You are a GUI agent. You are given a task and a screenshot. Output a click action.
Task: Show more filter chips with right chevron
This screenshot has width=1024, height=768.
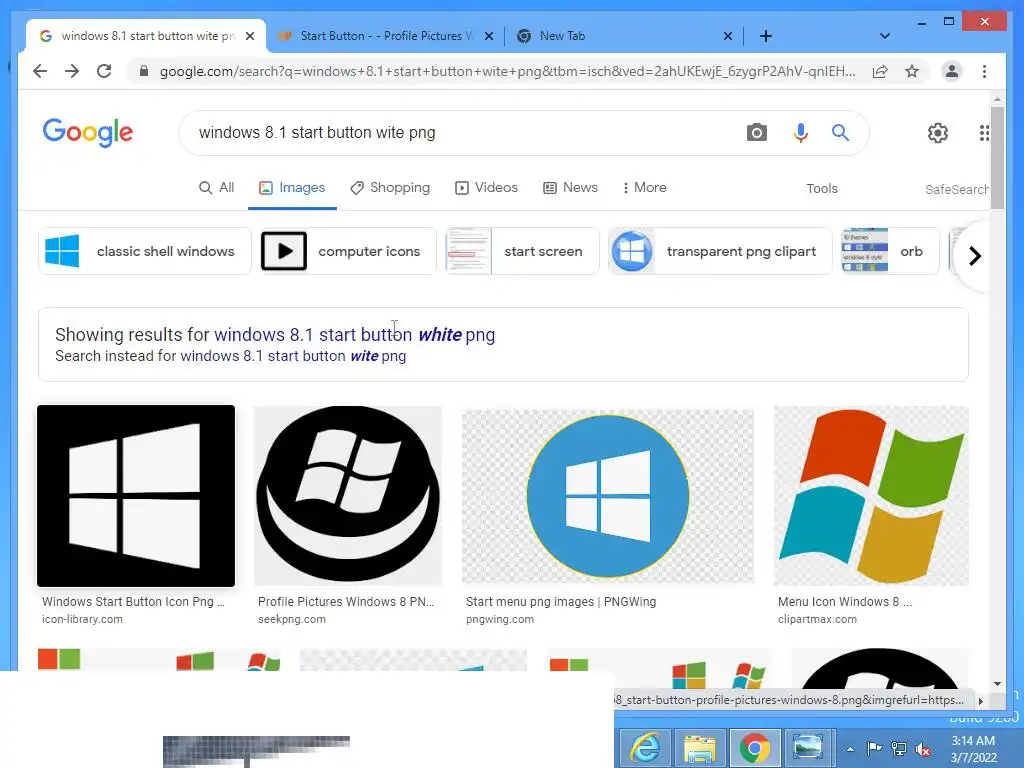click(x=974, y=256)
